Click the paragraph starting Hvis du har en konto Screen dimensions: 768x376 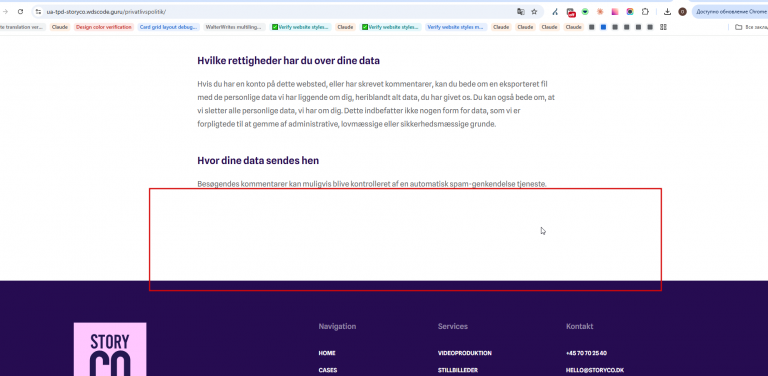click(376, 104)
